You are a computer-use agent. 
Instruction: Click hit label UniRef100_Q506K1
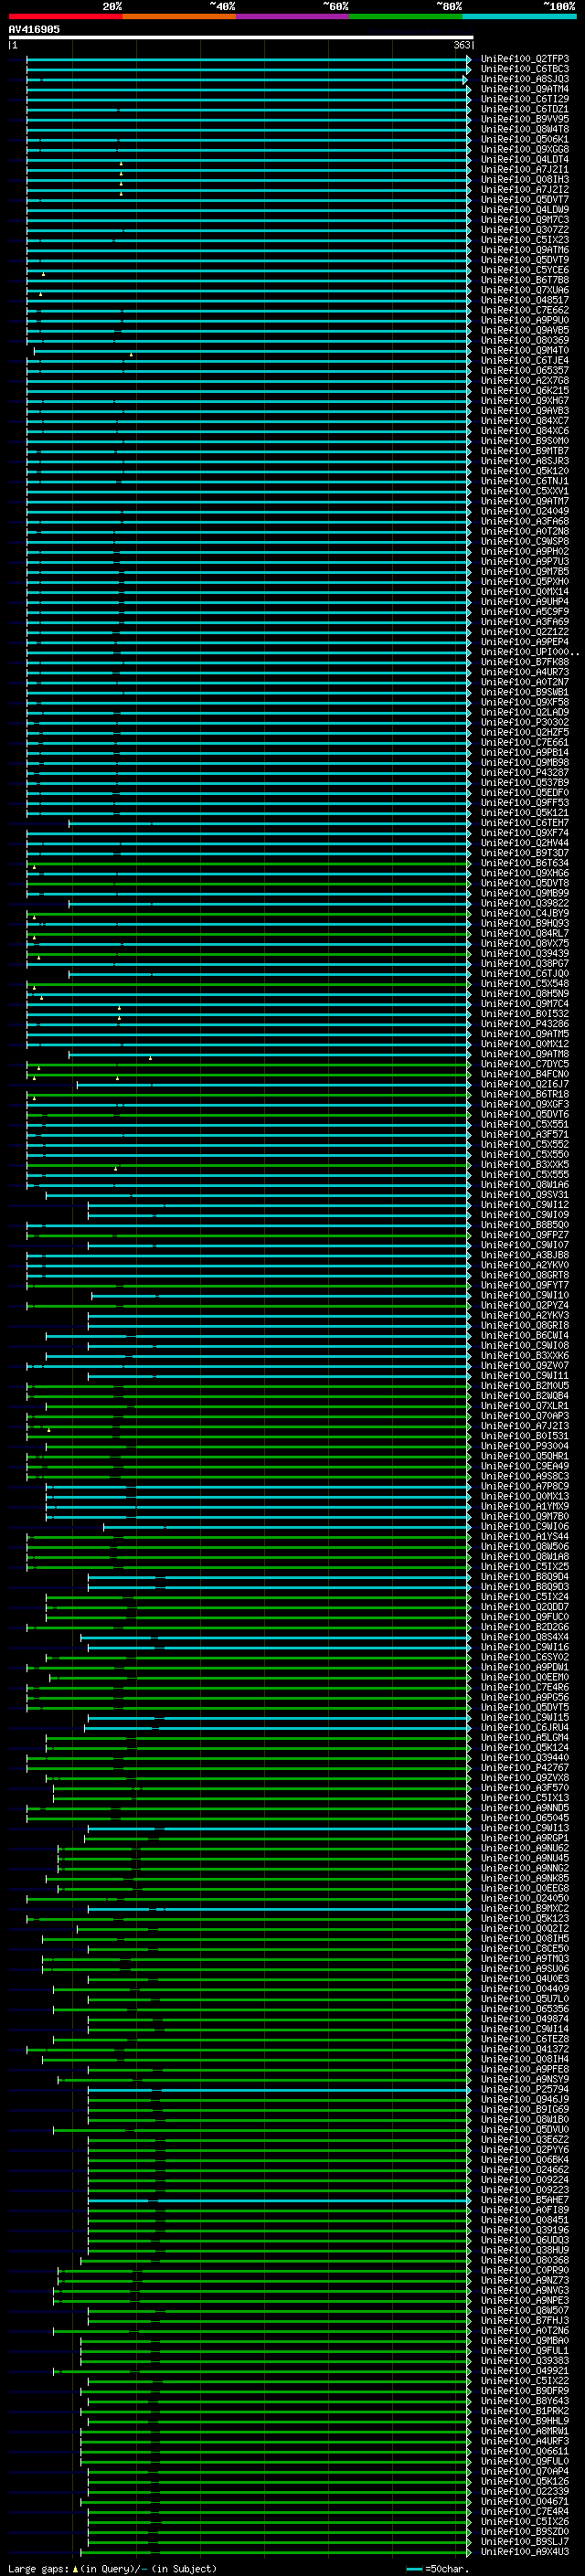(x=525, y=139)
